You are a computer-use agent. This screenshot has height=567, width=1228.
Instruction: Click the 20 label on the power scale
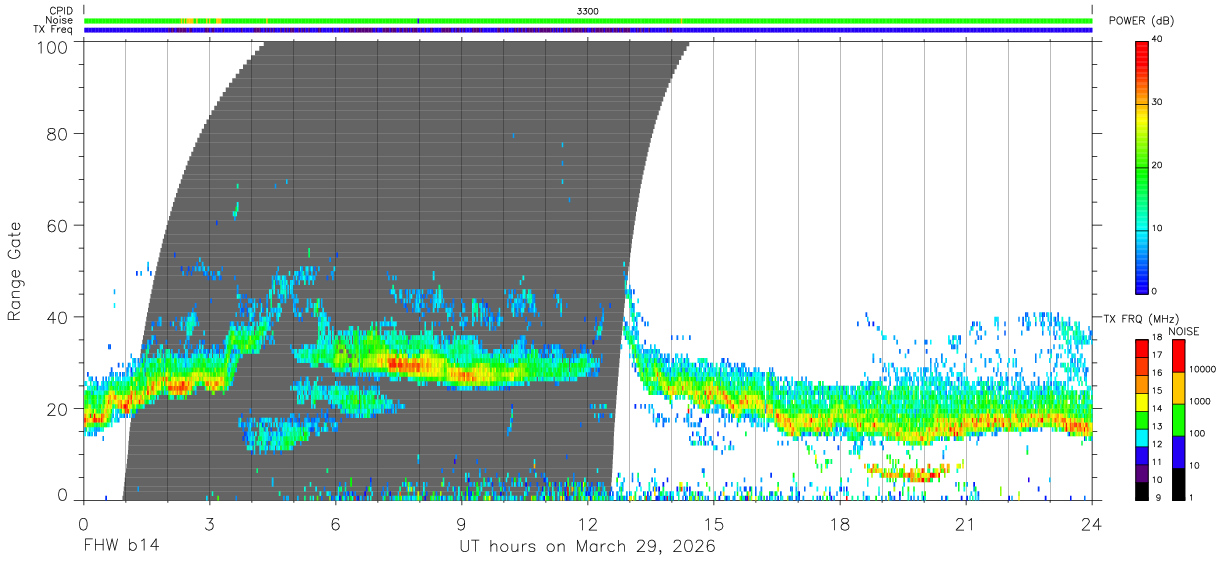1158,165
